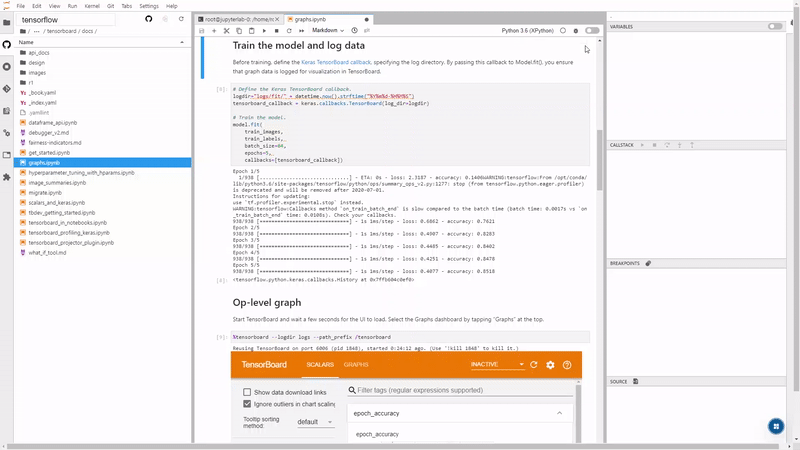Save the notebook with disk icon
The height and width of the screenshot is (450, 800).
pyautogui.click(x=202, y=31)
